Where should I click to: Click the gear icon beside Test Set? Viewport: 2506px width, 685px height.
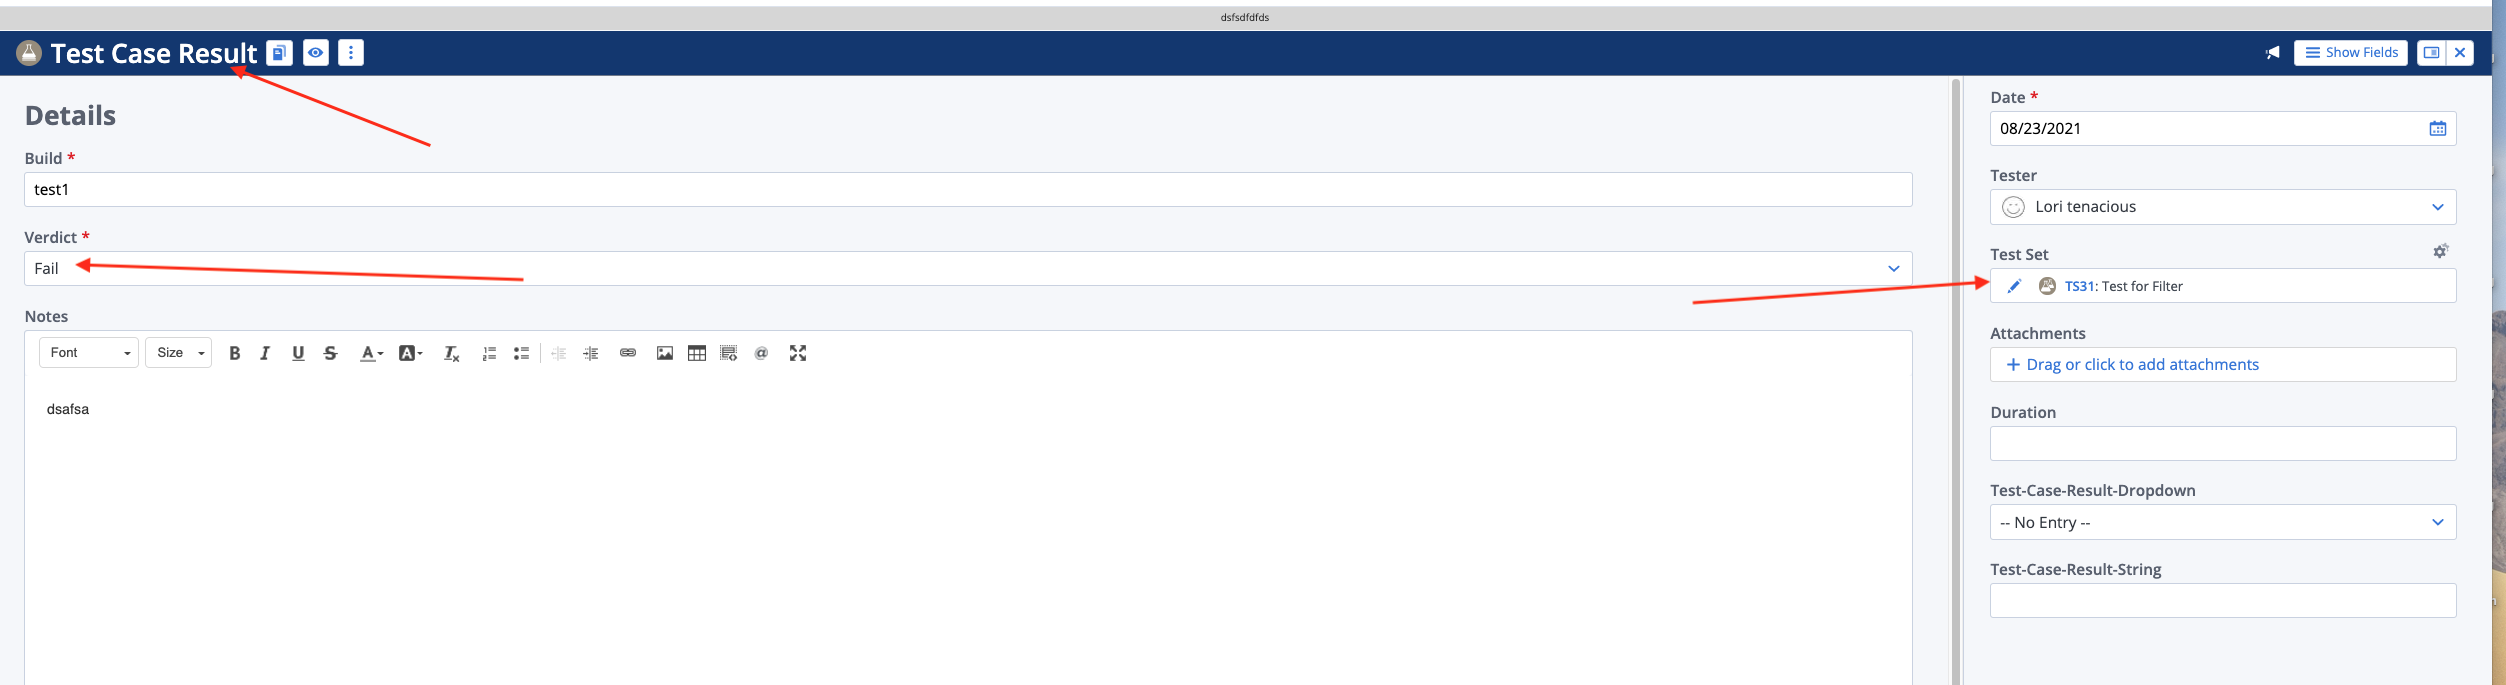[2441, 251]
